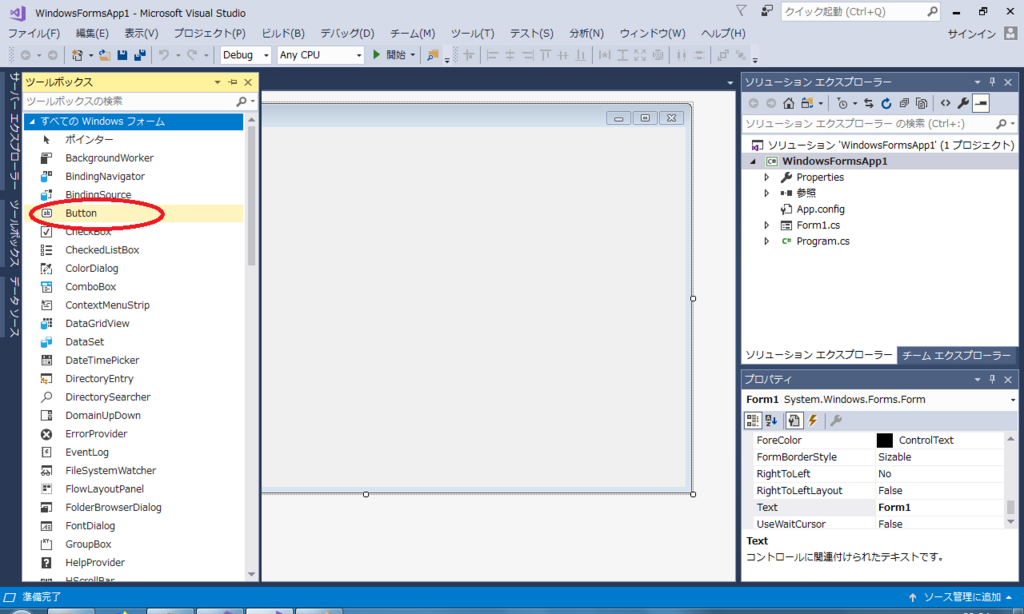Click the Text property value Form1
The image size is (1024, 614).
[894, 508]
